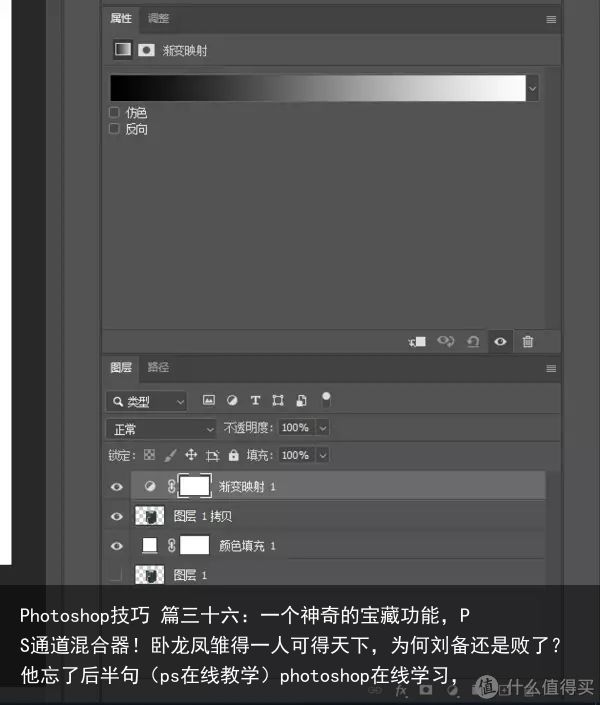600x705 pixels.
Task: Lock layer position
Action: tap(191, 455)
